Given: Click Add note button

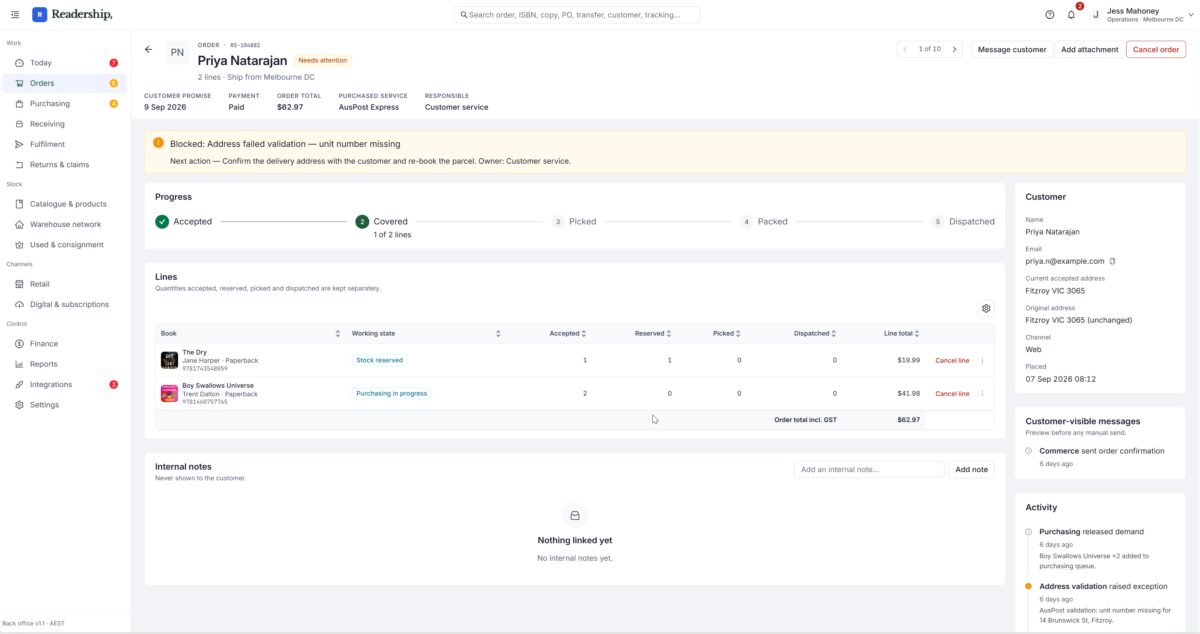Looking at the screenshot, I should tap(971, 469).
